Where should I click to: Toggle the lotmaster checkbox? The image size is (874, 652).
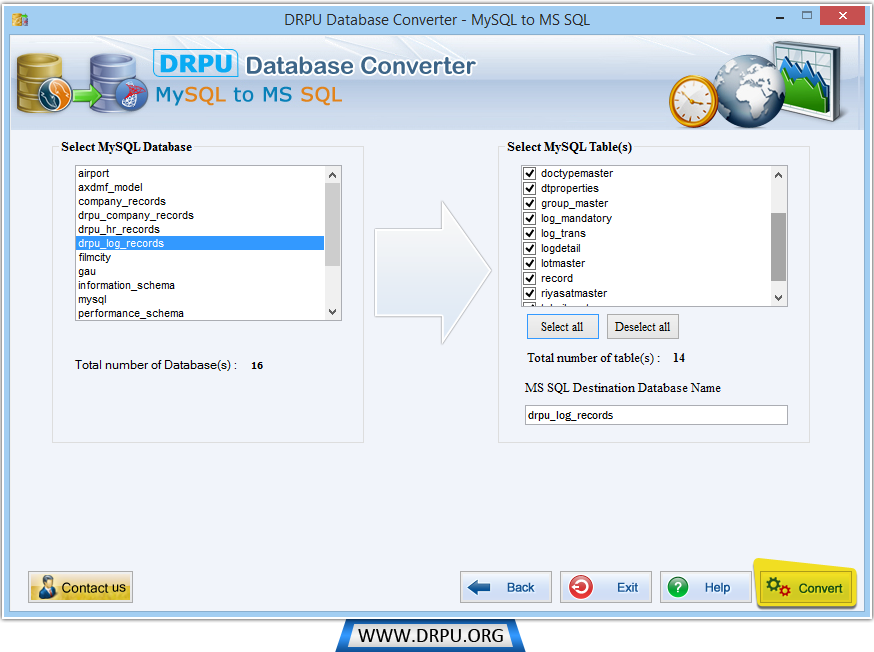[x=530, y=263]
